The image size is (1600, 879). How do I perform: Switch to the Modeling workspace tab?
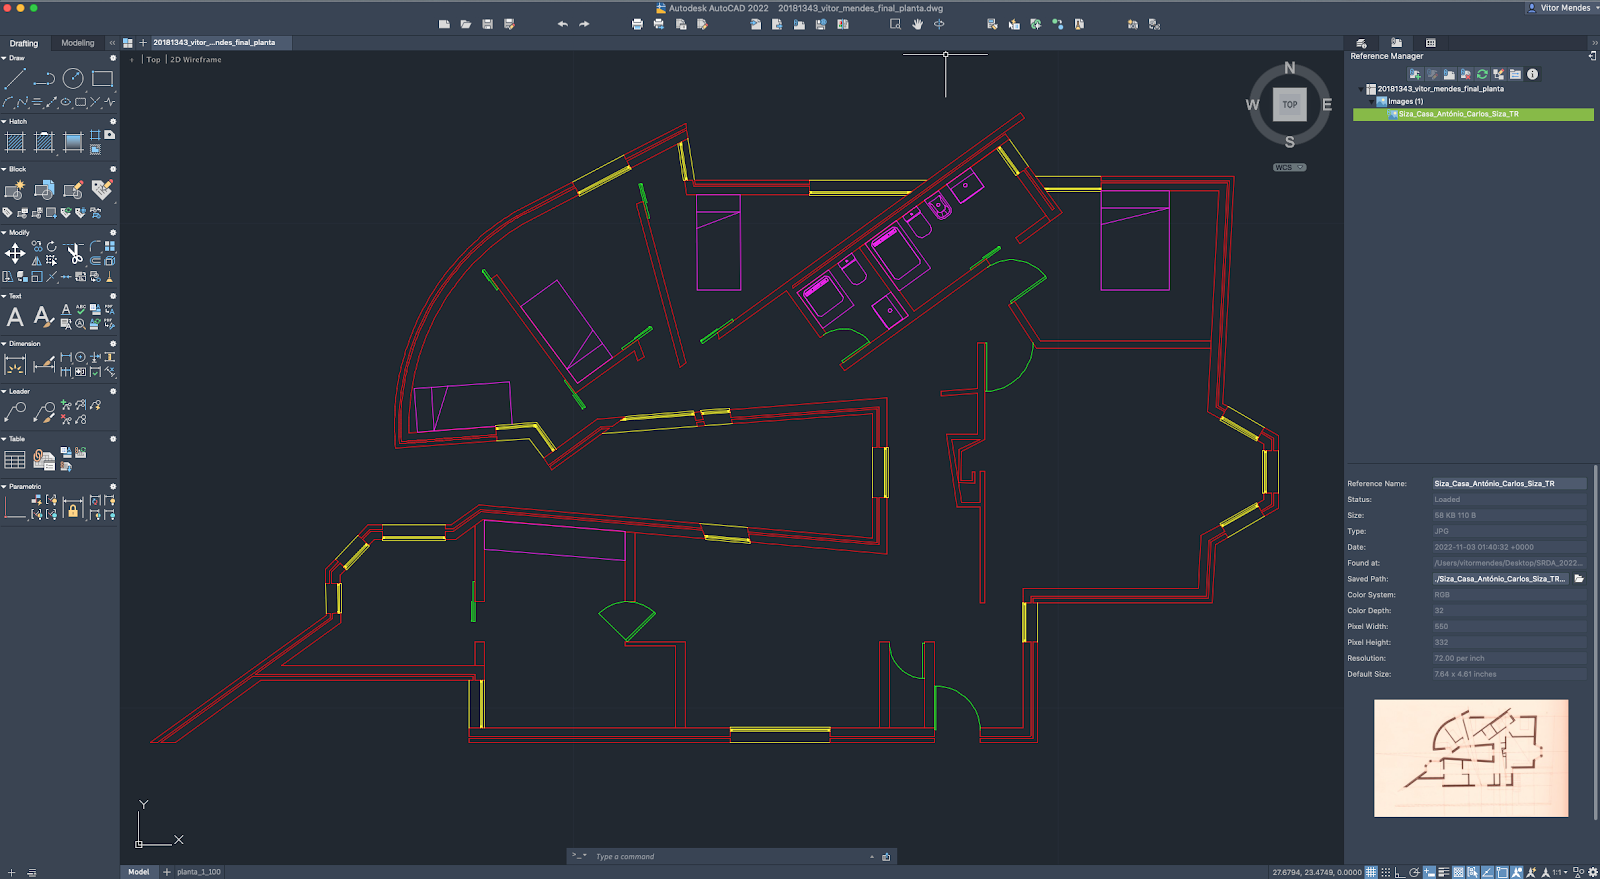coord(78,43)
